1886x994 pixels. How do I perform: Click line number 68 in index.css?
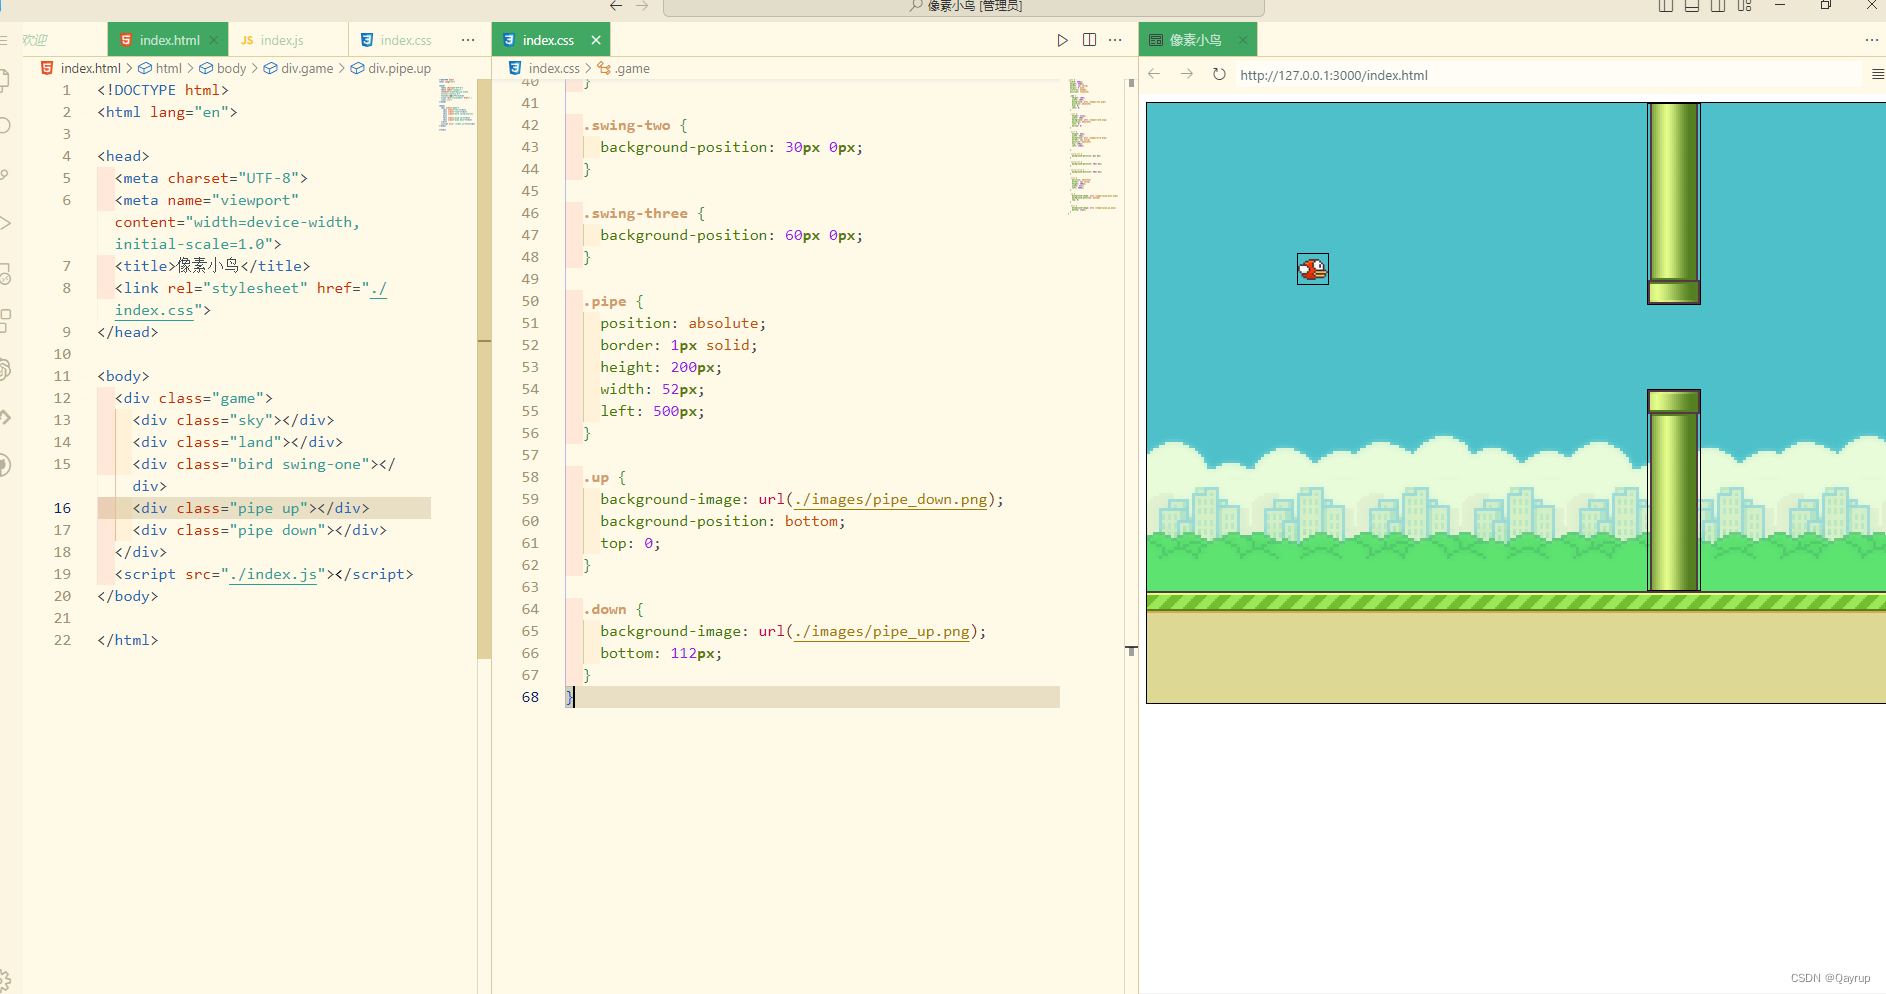pos(530,697)
